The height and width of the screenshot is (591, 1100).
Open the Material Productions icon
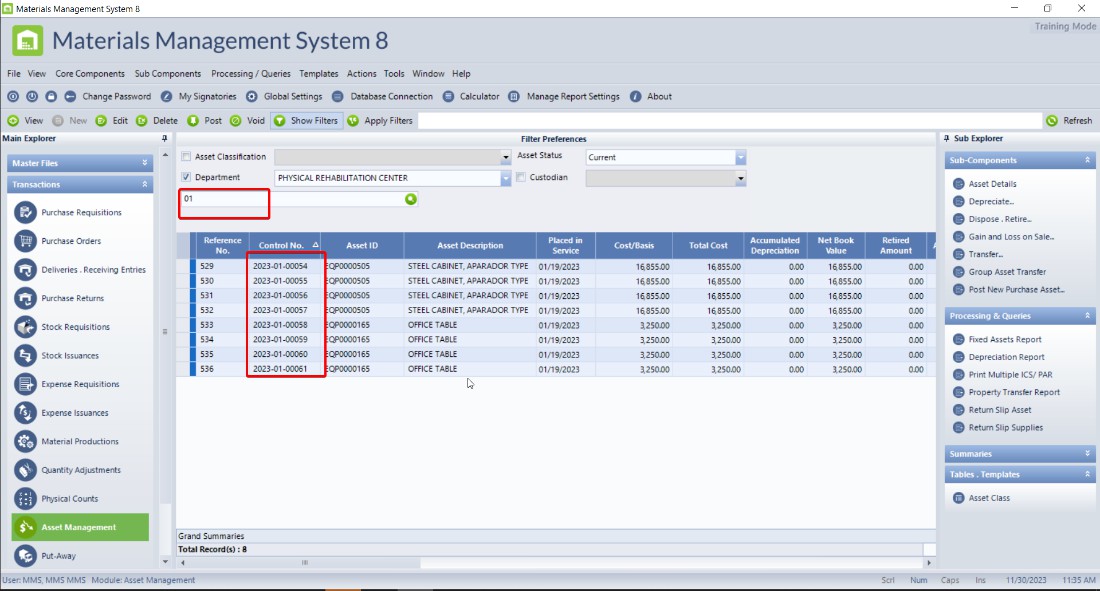click(x=25, y=441)
